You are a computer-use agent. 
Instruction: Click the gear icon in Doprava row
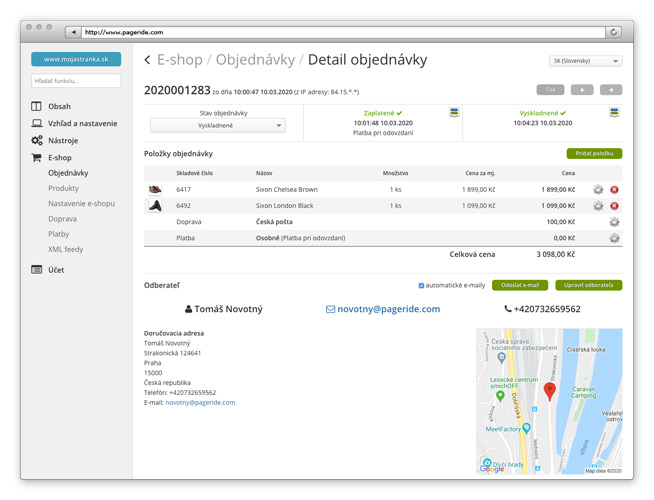[614, 222]
